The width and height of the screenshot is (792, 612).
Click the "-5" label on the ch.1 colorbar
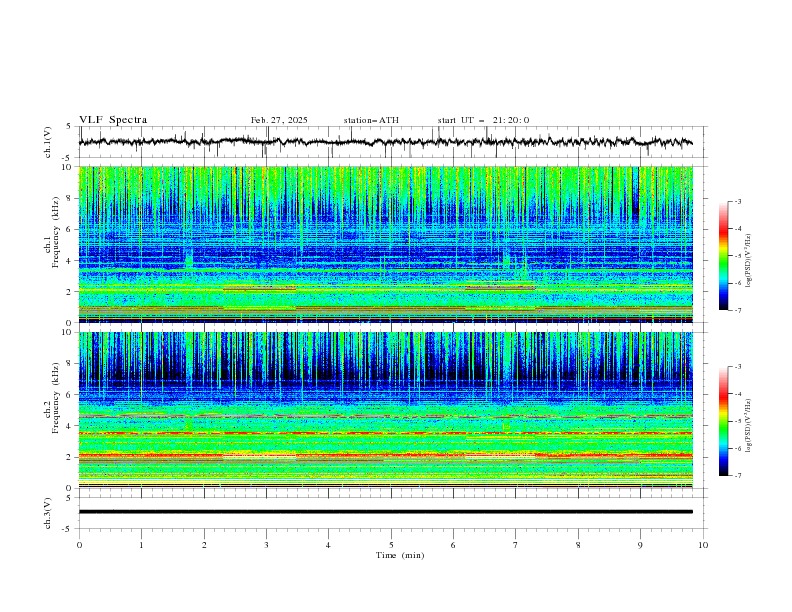coord(738,256)
